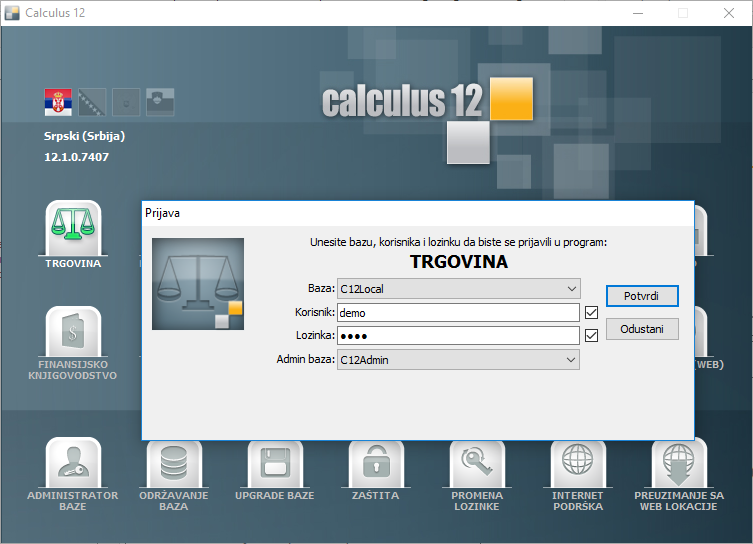Click the Odustani button

point(642,329)
